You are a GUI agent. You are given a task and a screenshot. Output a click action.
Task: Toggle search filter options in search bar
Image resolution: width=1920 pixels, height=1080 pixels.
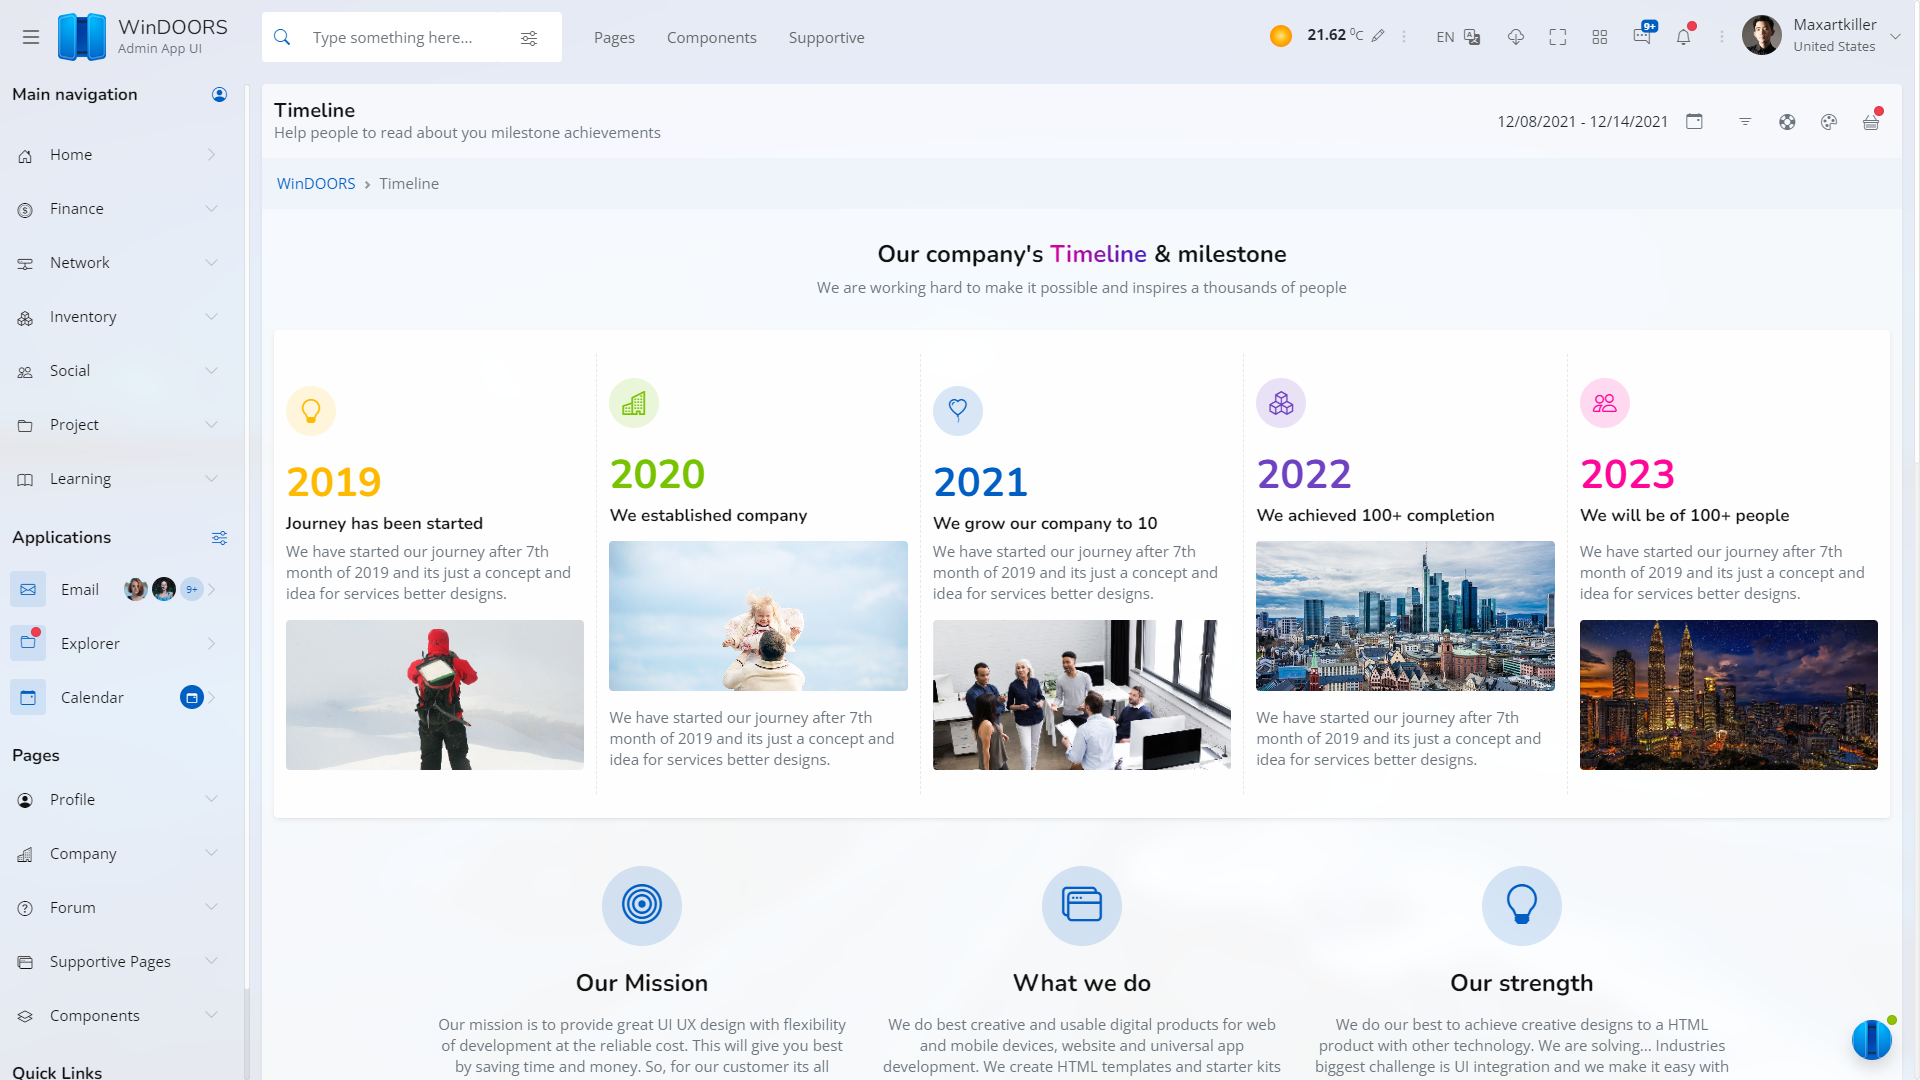pyautogui.click(x=529, y=38)
